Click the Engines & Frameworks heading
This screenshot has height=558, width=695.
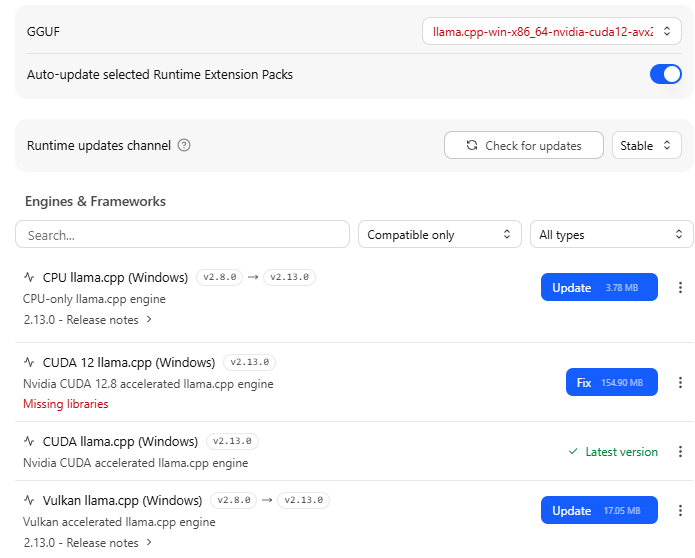click(x=95, y=201)
